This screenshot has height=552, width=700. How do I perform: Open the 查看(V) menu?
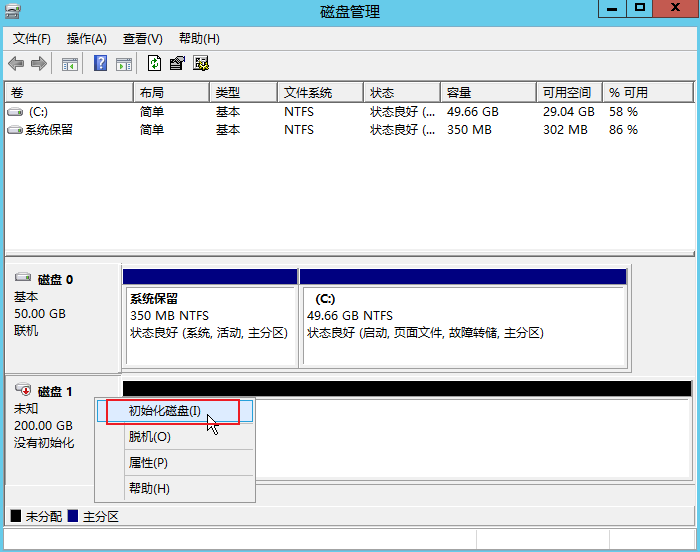(142, 39)
